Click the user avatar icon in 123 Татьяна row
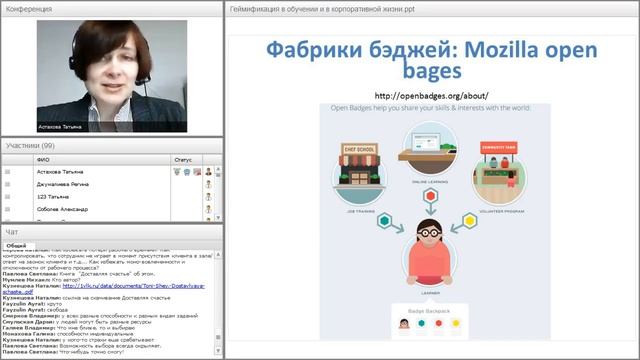640x360 pixels. tap(209, 197)
